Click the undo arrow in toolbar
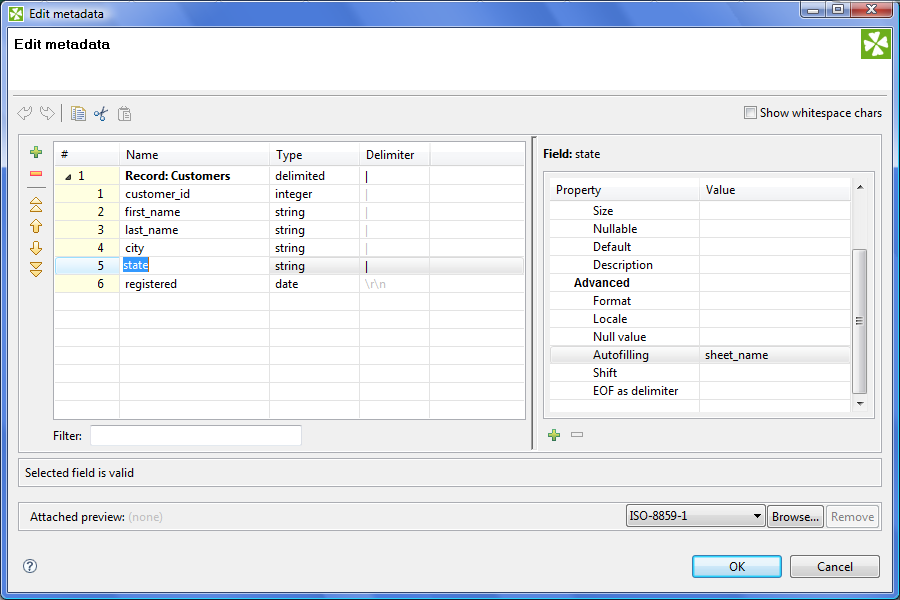This screenshot has height=600, width=900. (25, 113)
